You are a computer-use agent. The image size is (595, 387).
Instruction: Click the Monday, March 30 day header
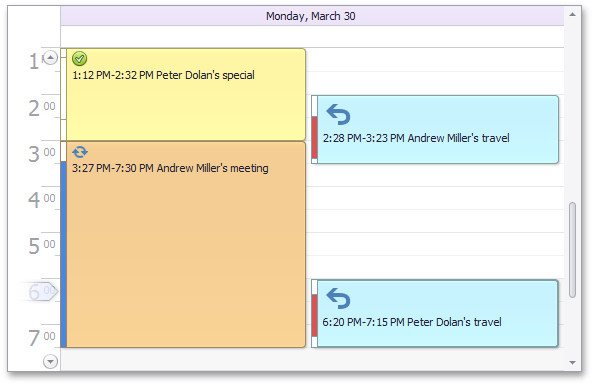point(312,16)
